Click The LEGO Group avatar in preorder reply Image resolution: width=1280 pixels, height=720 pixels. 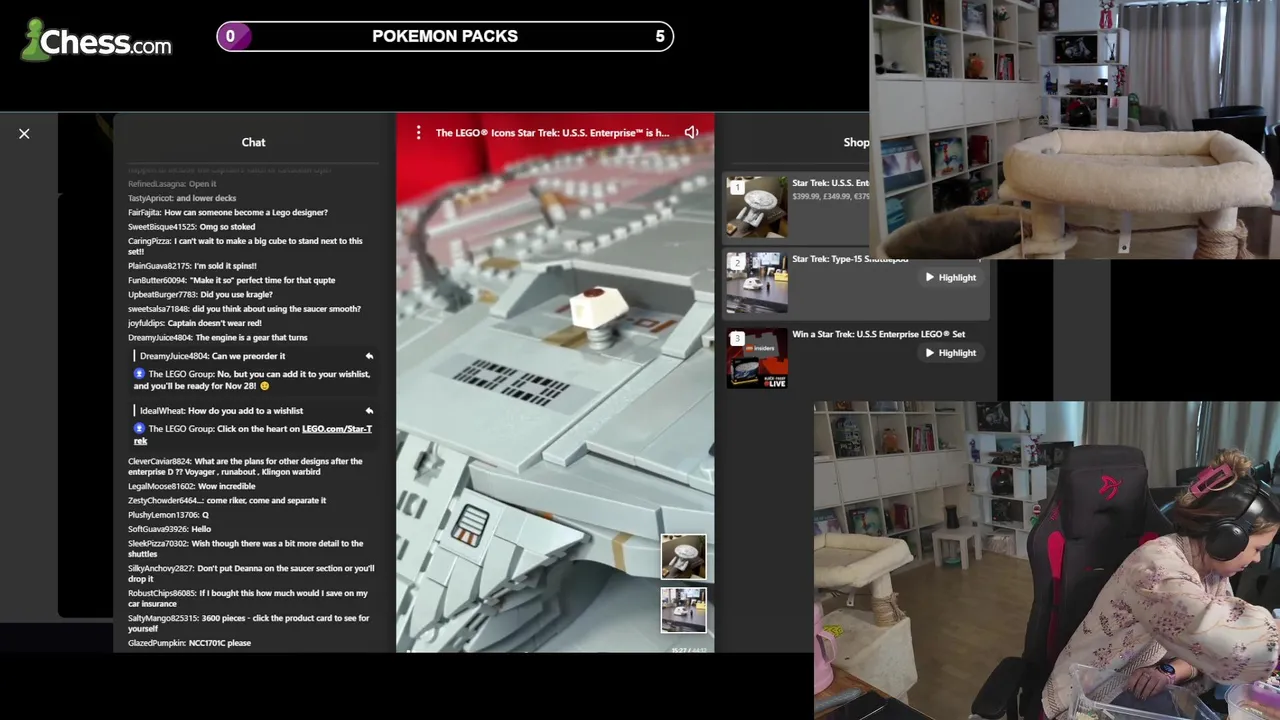click(140, 374)
